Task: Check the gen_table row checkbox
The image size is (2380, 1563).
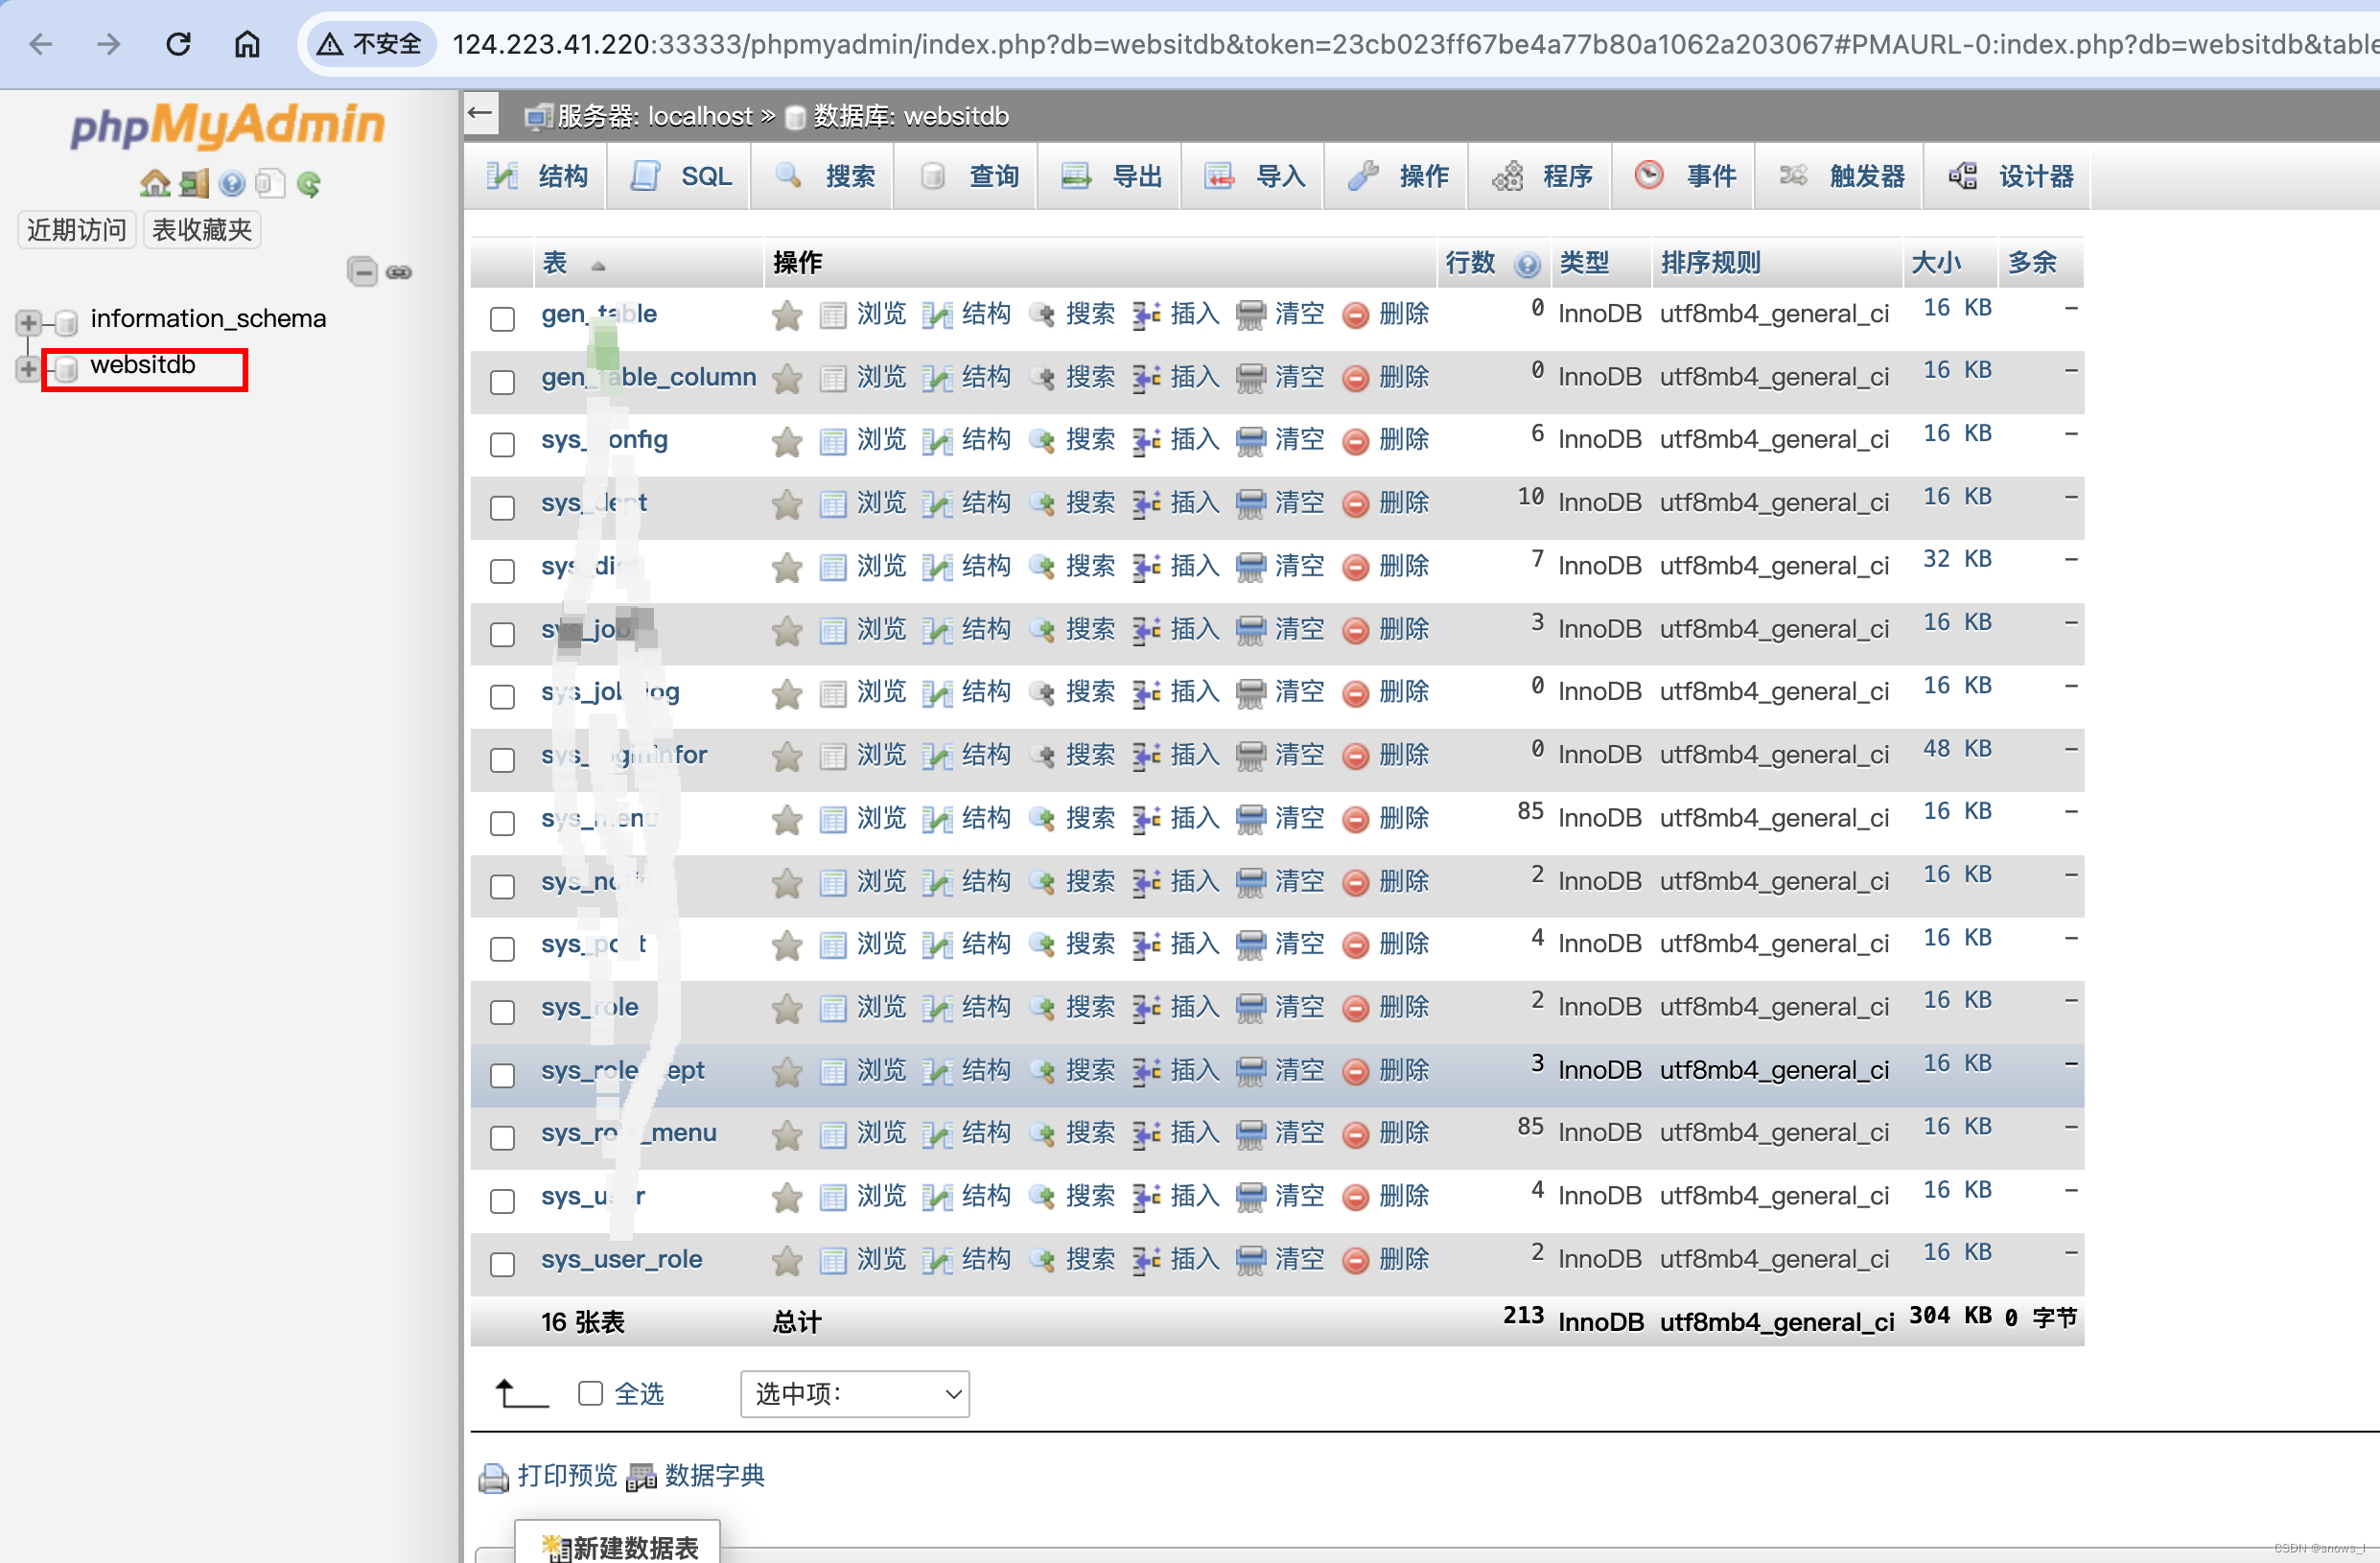Action: (x=502, y=319)
